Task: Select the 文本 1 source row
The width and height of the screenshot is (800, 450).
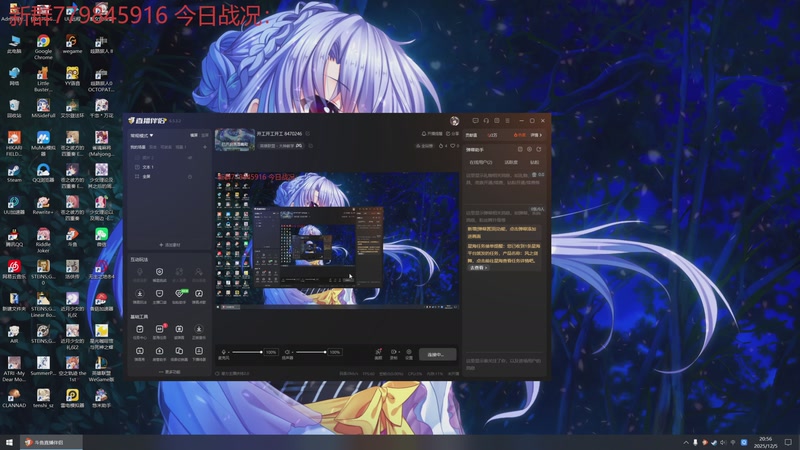Action: 169,167
